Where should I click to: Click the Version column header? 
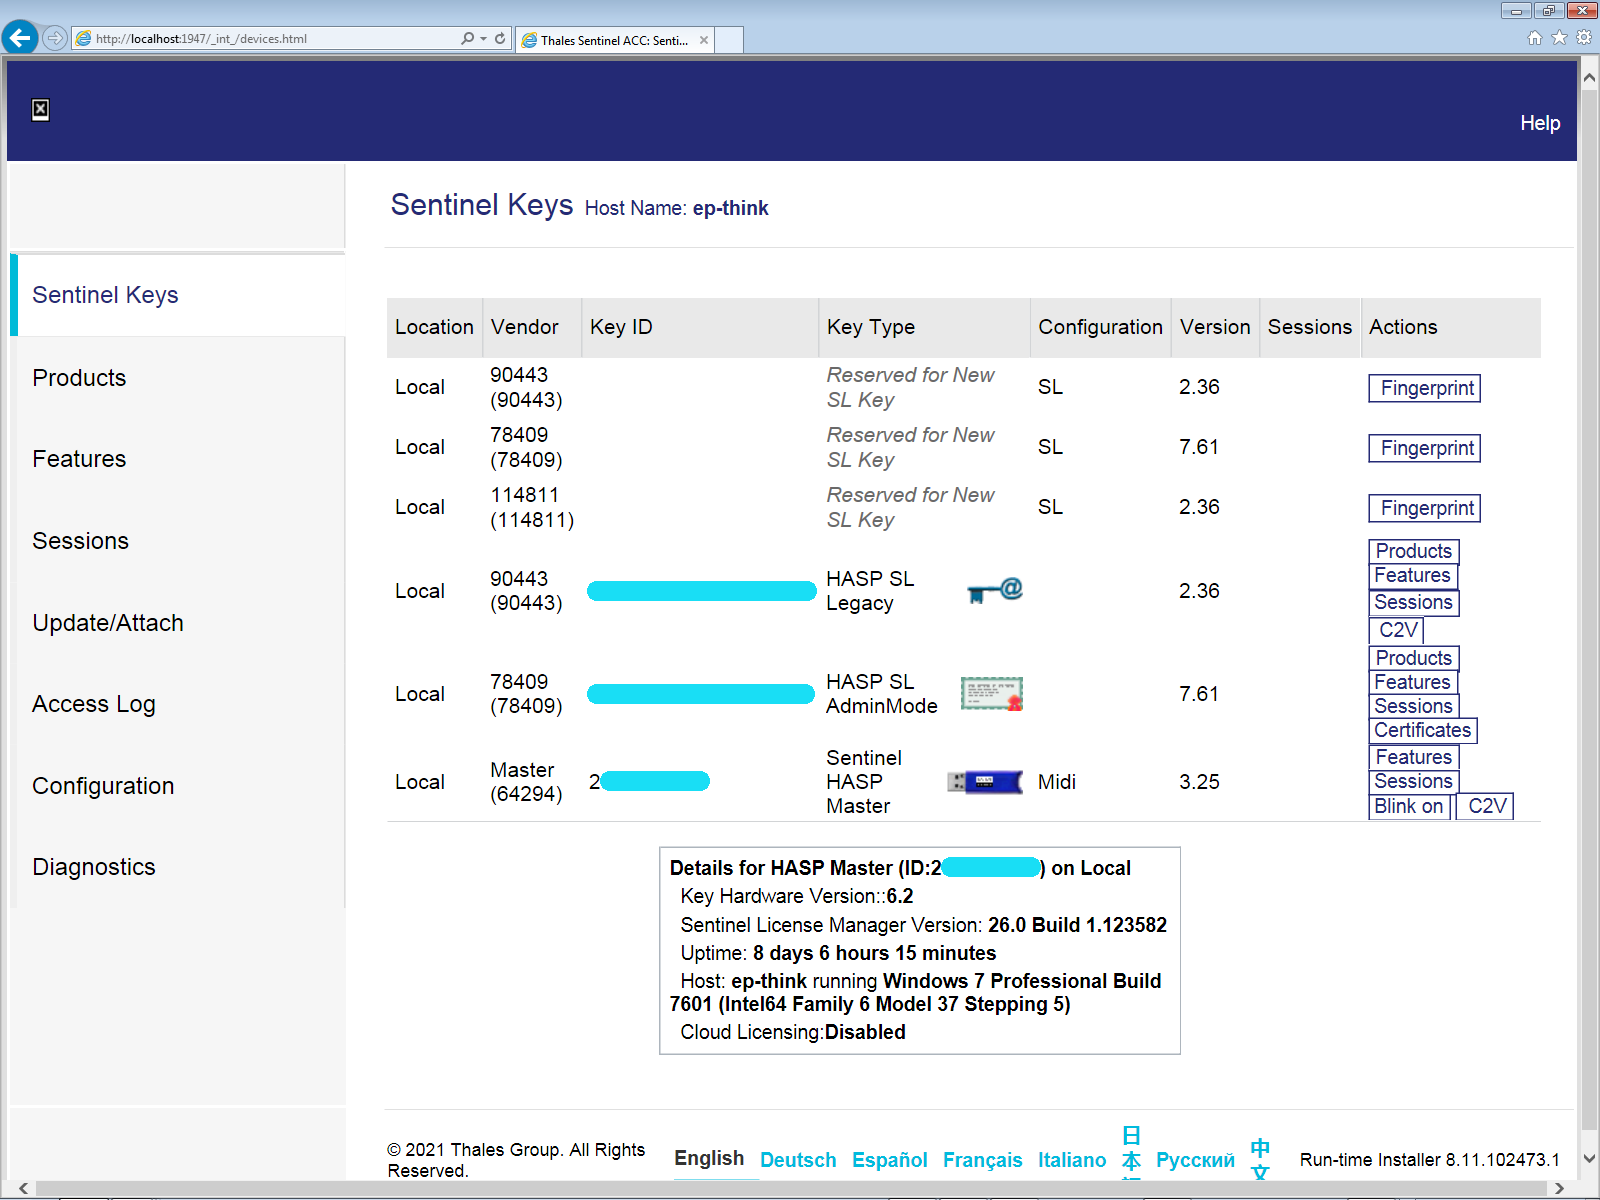(1215, 327)
